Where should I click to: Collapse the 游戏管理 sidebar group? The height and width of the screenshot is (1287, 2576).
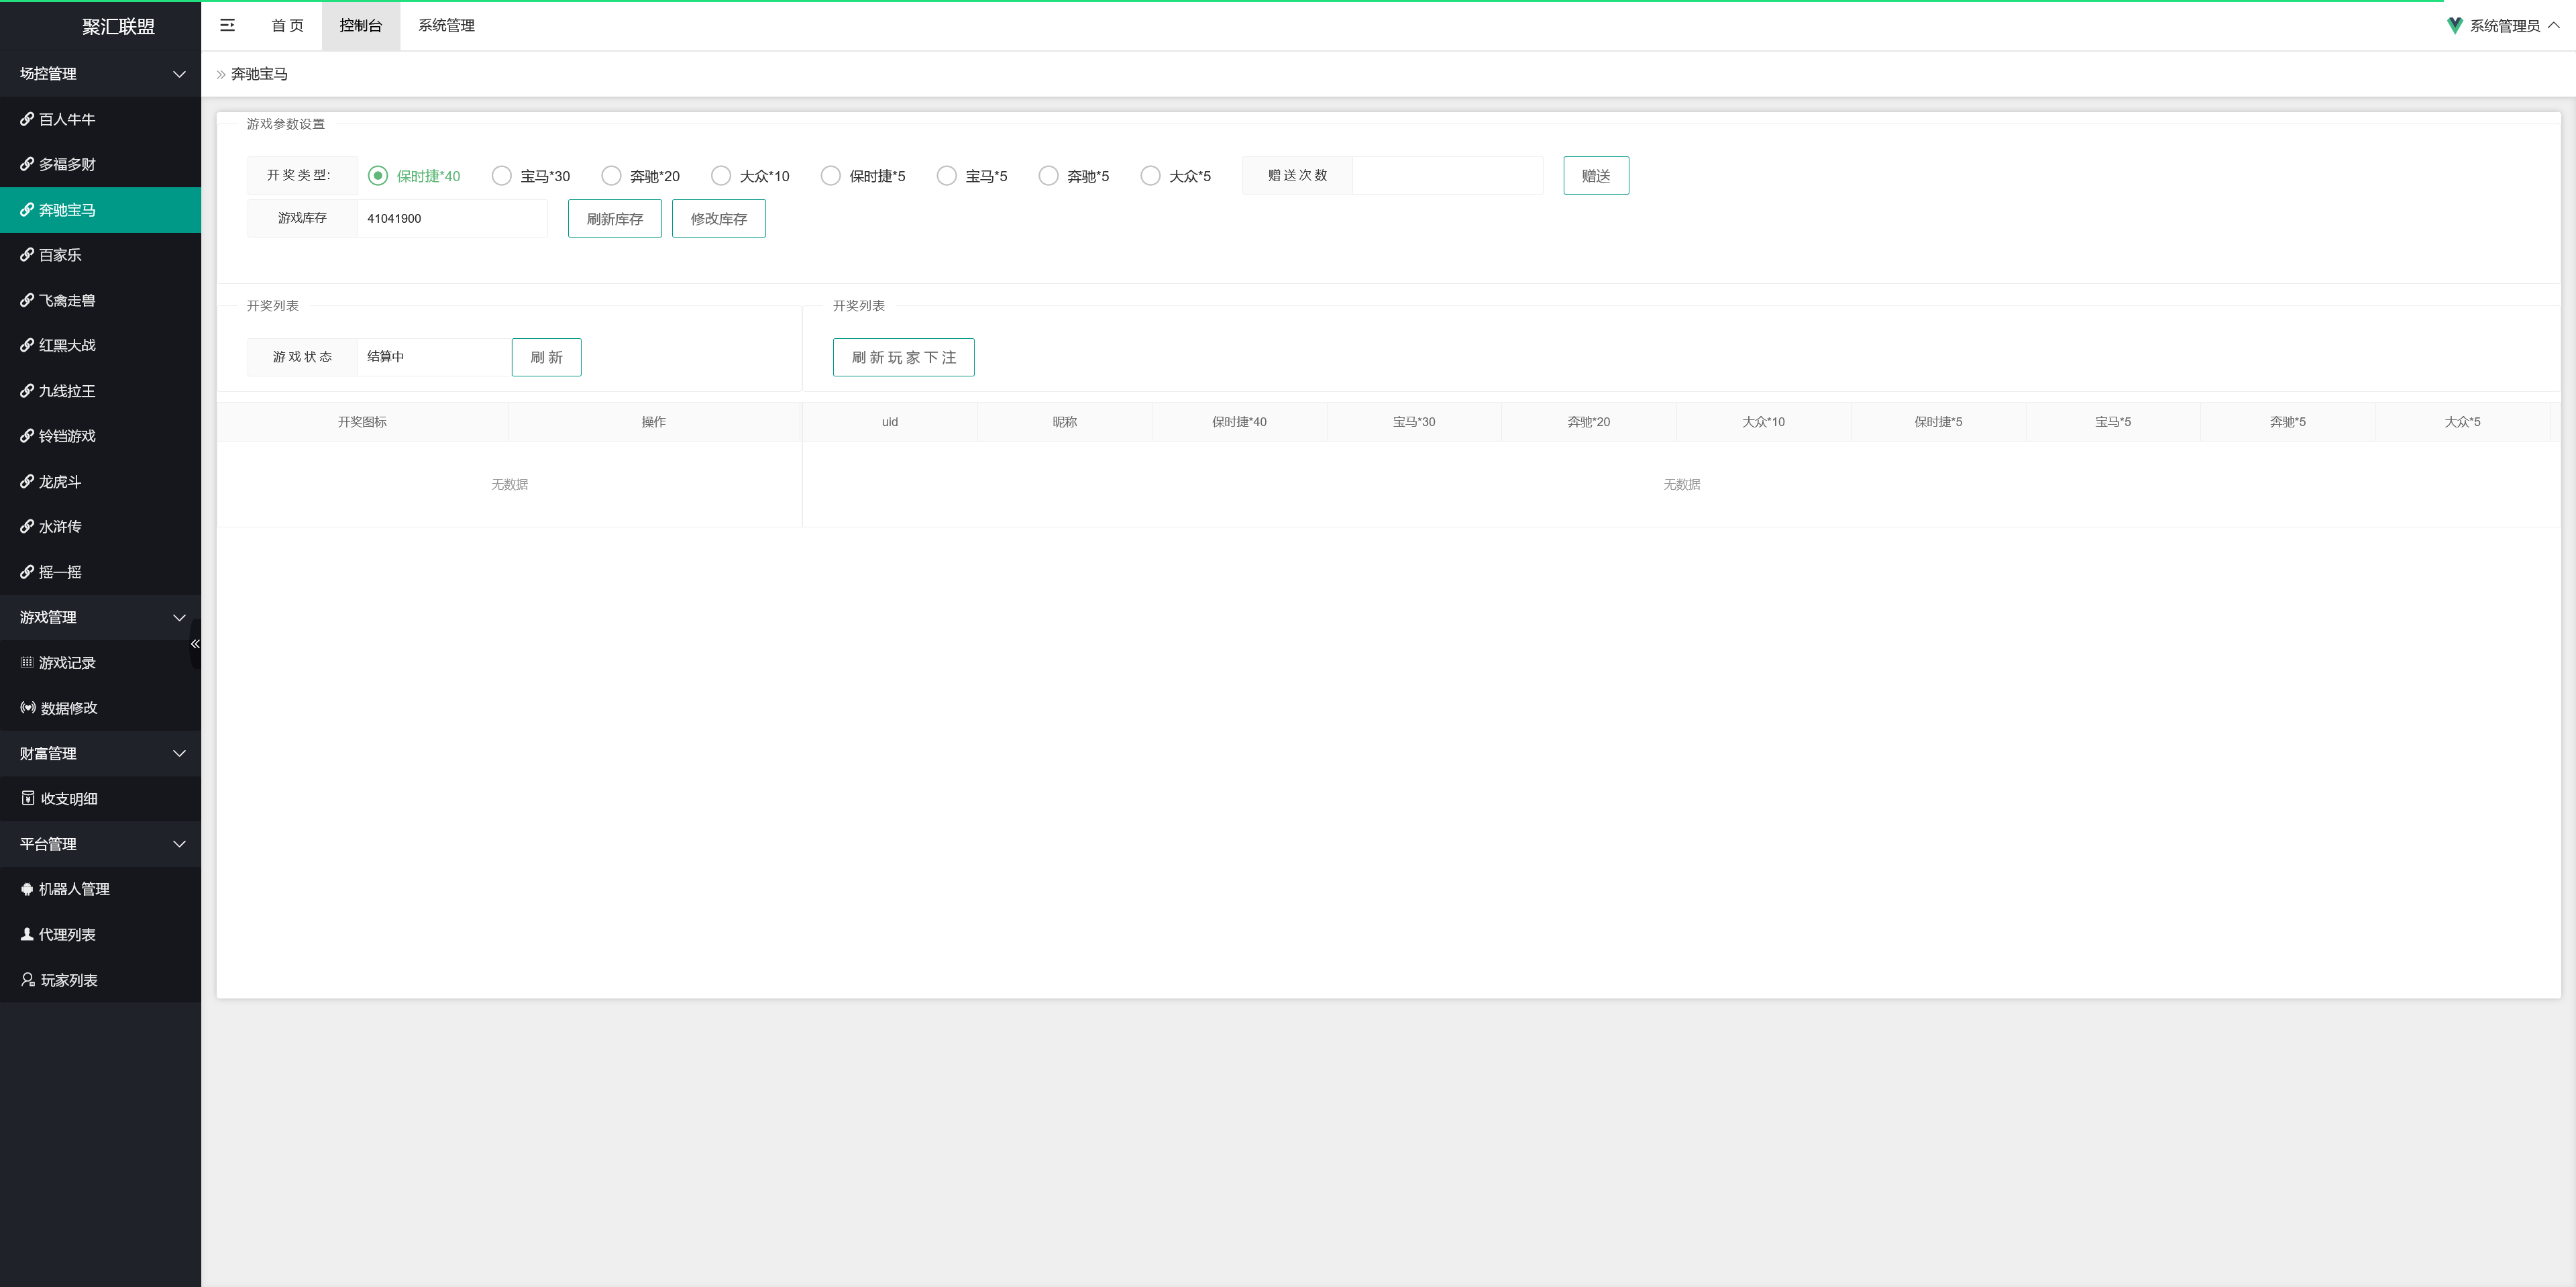[179, 617]
